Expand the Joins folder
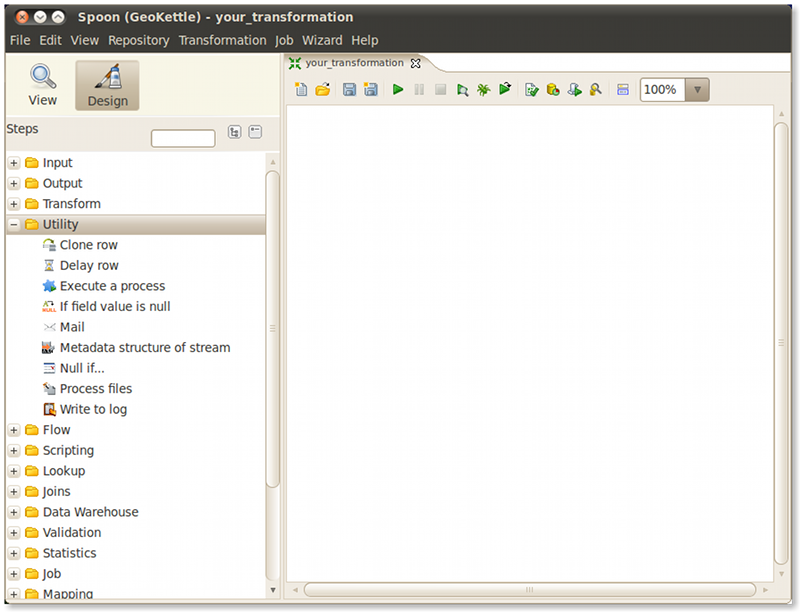The width and height of the screenshot is (800, 612). point(14,492)
